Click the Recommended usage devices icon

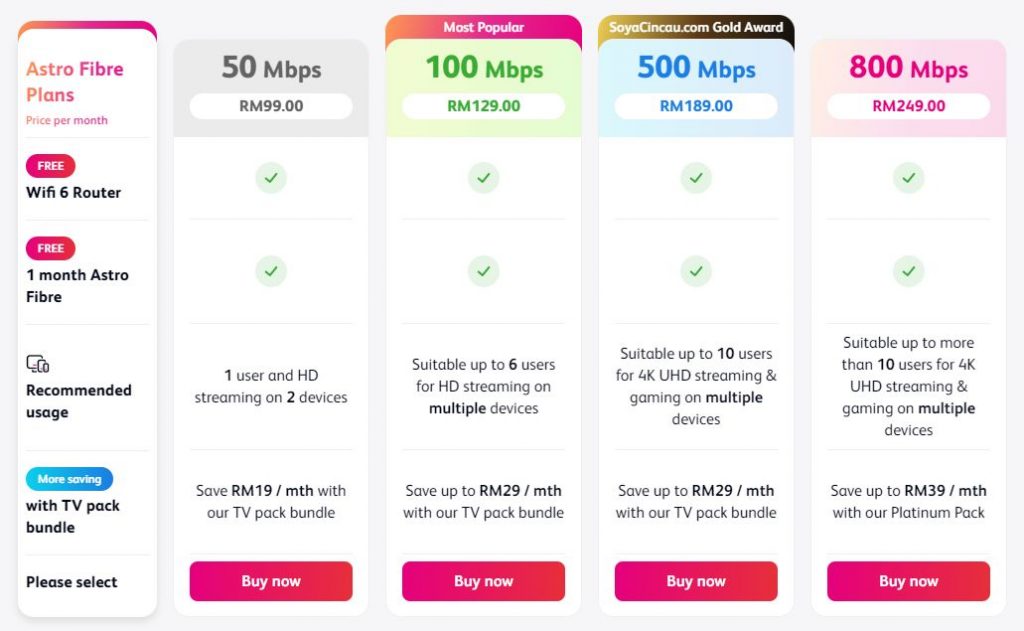[38, 364]
